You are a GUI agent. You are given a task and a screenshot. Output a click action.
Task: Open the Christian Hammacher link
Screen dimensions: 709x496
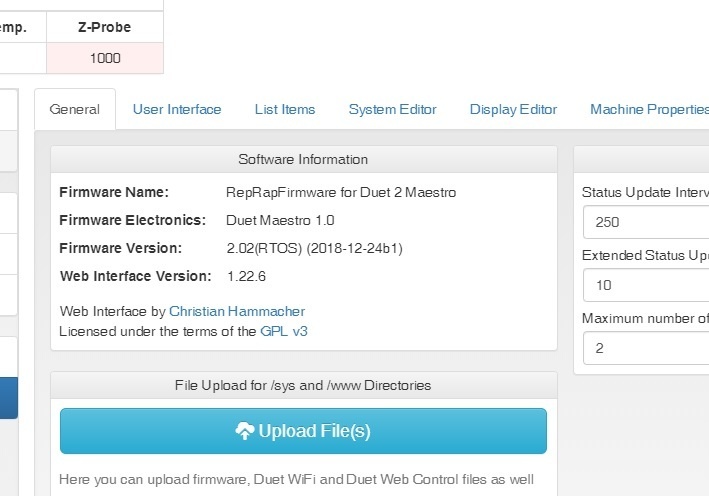pyautogui.click(x=237, y=312)
